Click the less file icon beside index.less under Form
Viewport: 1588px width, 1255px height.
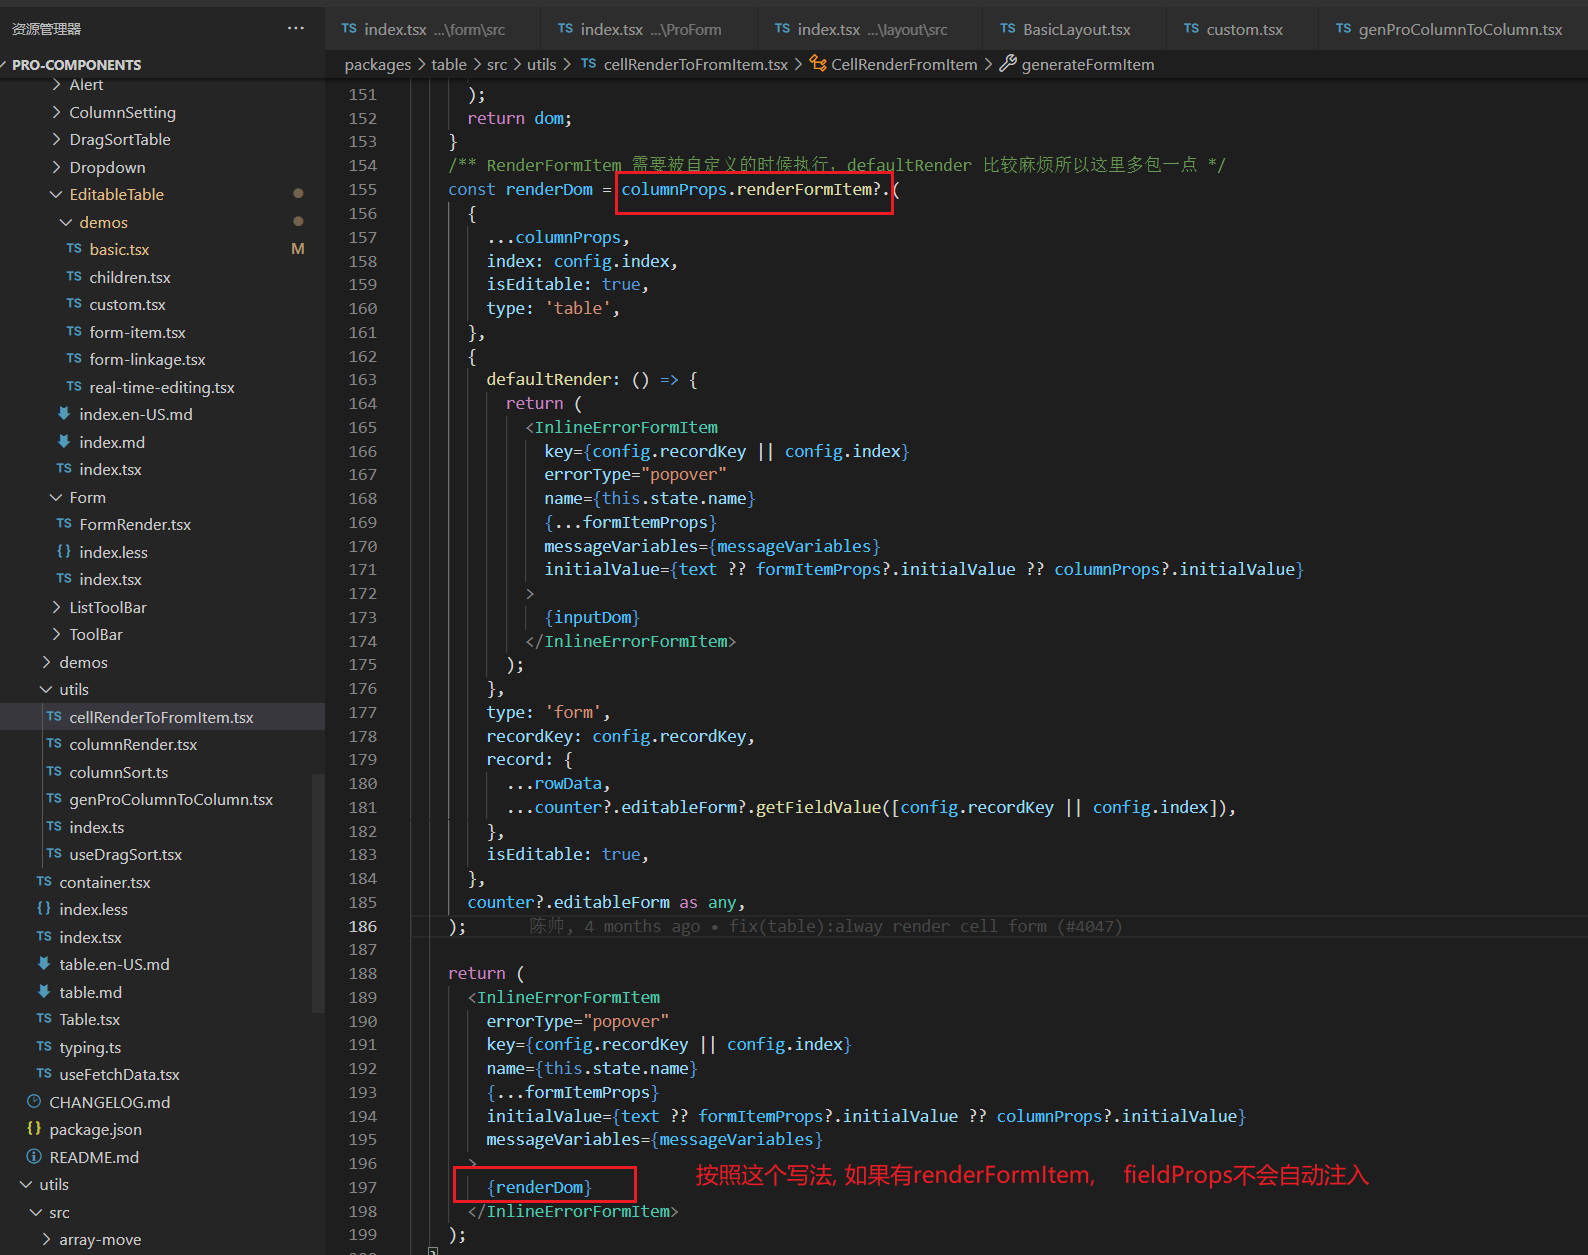tap(64, 552)
